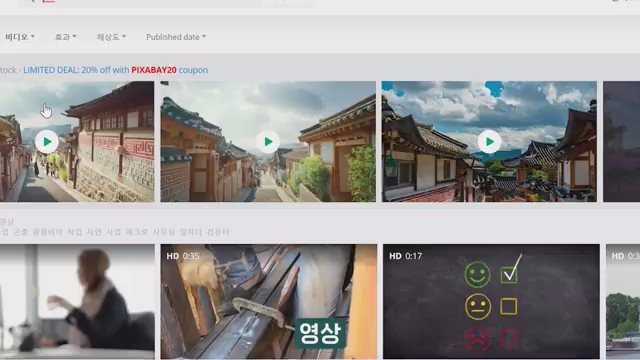Expand the Published date dropdown
Viewport: 640px width, 360px height.
176,37
